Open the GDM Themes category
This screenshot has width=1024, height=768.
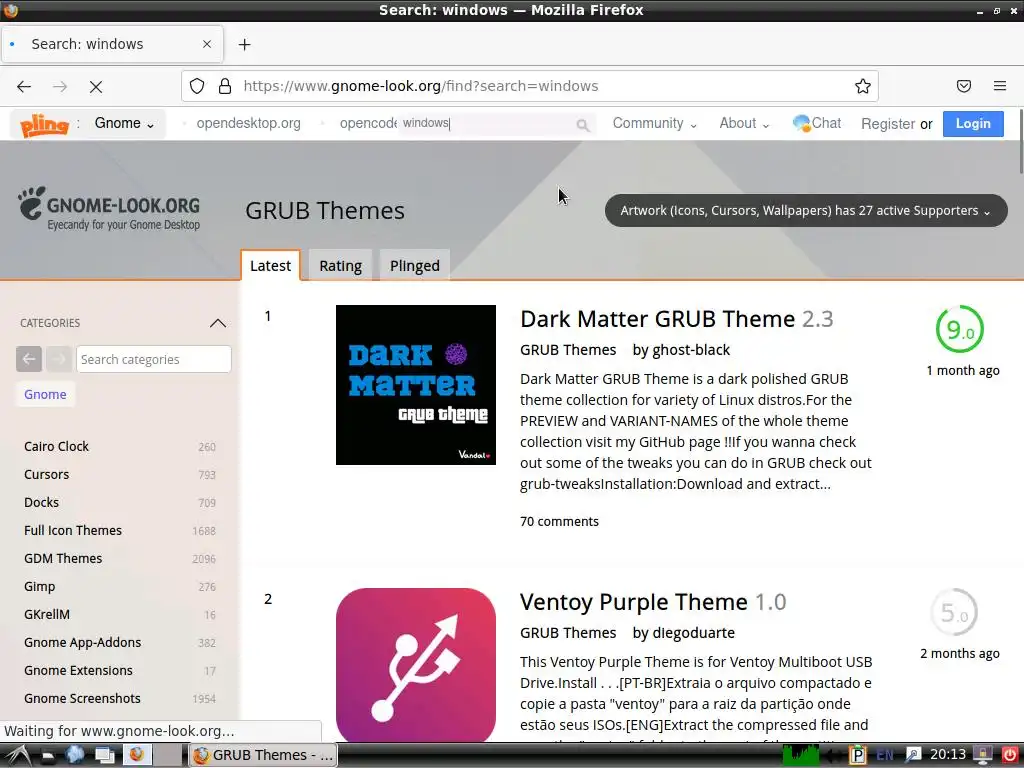pyautogui.click(x=63, y=558)
